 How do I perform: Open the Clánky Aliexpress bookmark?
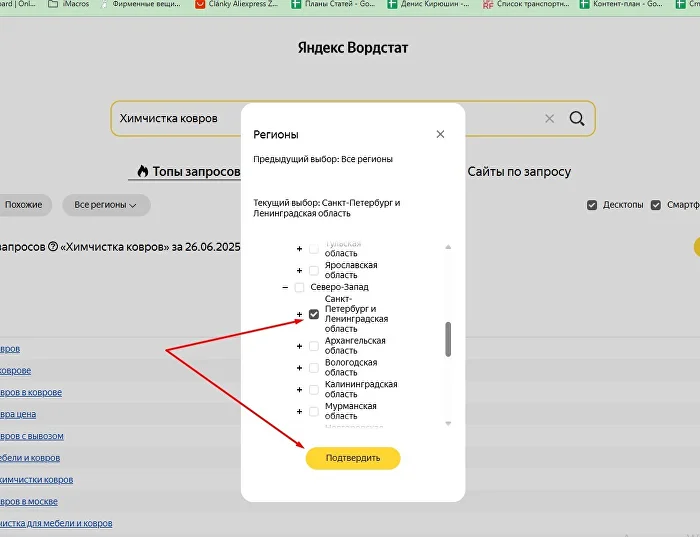(237, 4)
